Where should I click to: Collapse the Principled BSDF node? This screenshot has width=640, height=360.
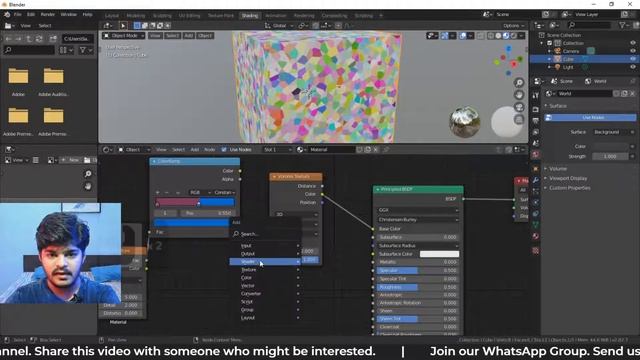(x=378, y=189)
